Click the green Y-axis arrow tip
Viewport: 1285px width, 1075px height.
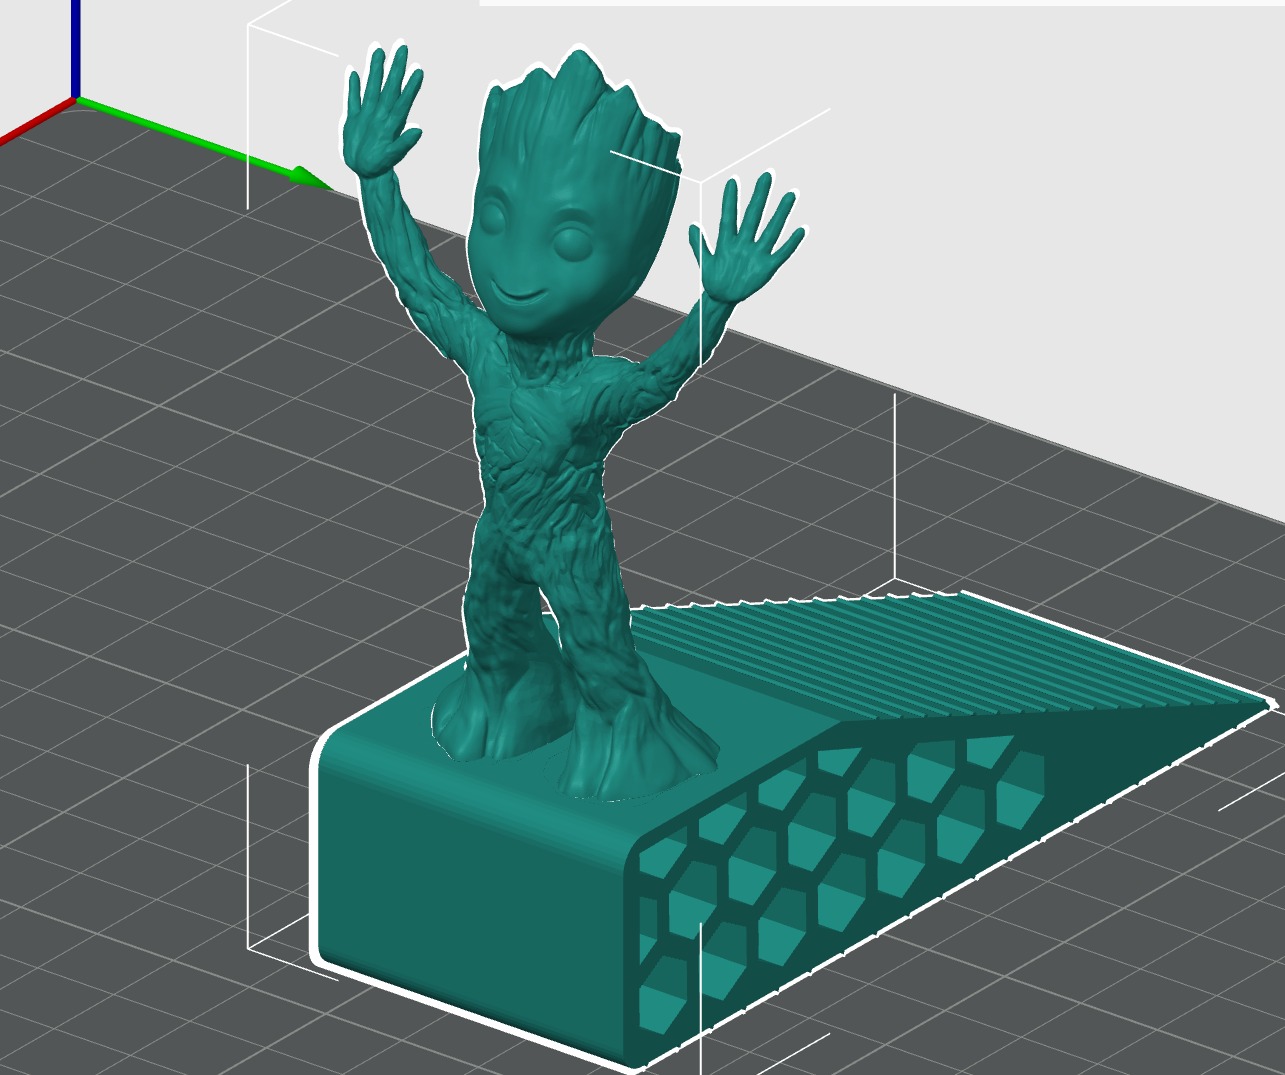(x=314, y=178)
